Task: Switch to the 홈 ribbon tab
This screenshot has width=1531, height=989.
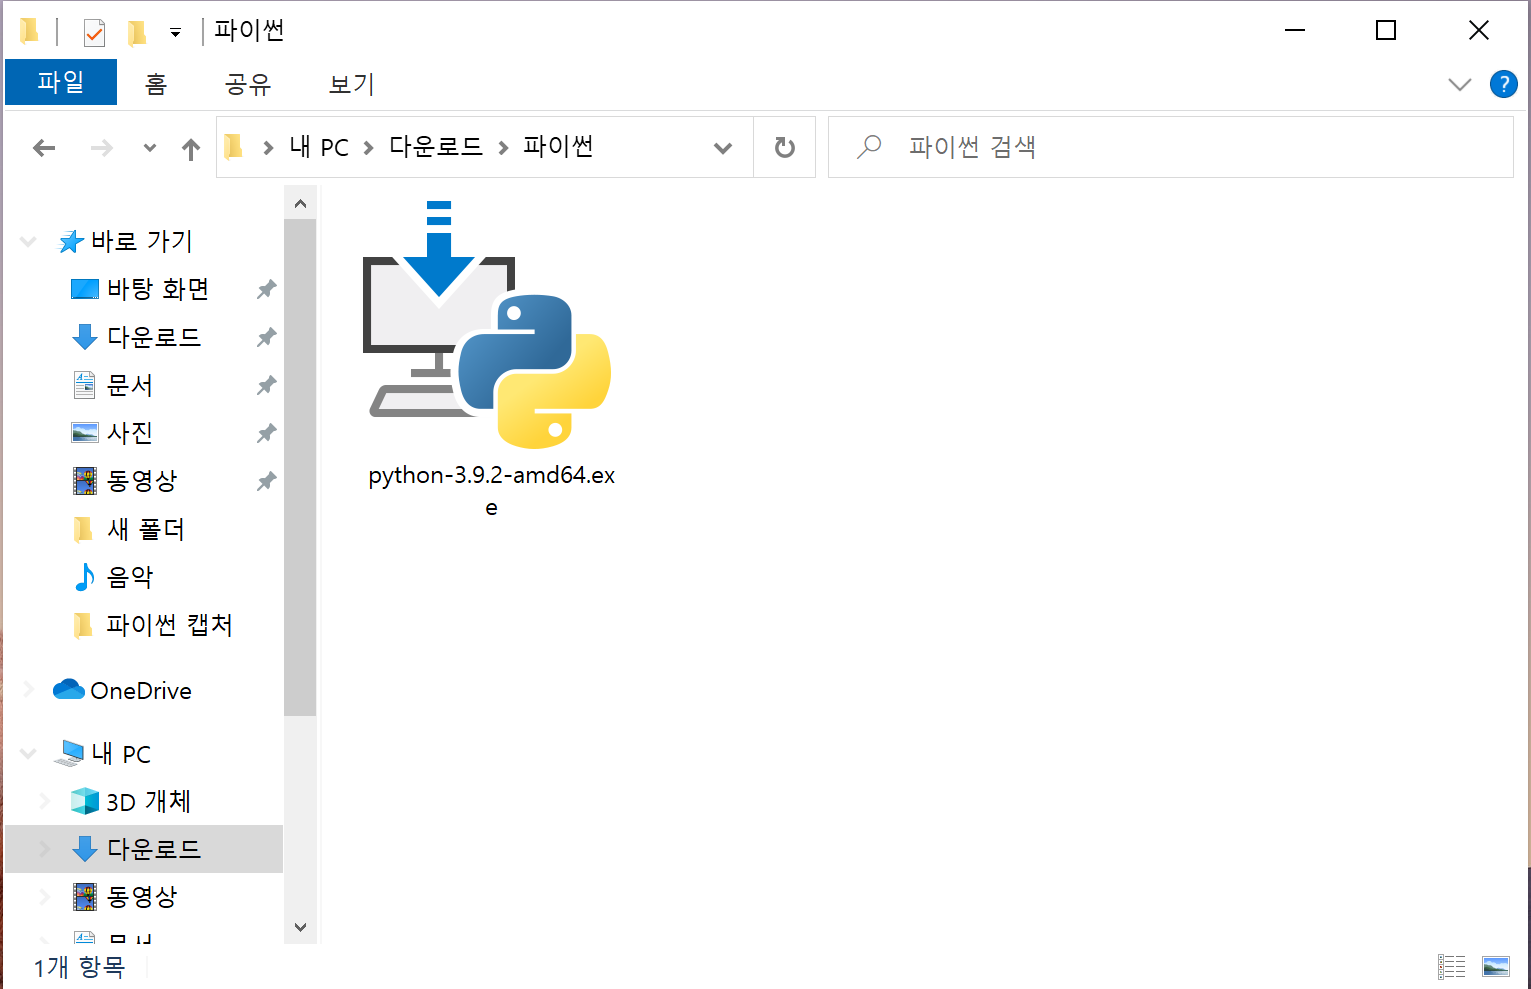Action: [x=155, y=84]
